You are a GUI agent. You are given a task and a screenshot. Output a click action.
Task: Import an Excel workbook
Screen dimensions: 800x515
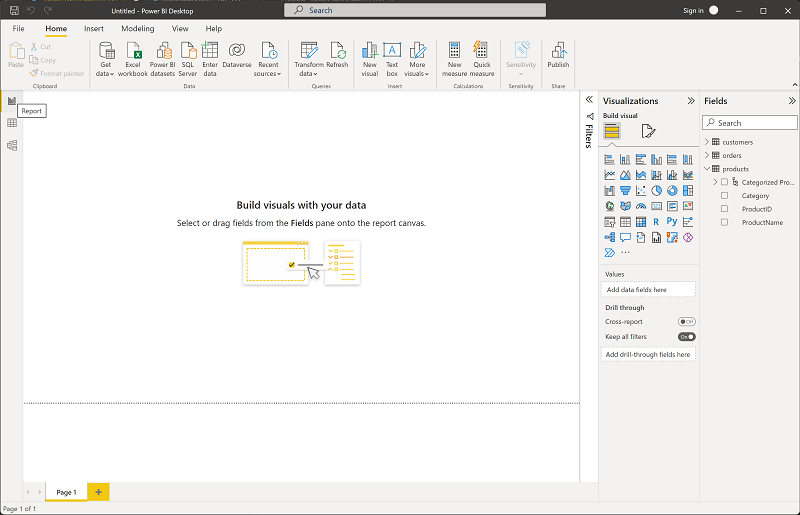coord(133,60)
